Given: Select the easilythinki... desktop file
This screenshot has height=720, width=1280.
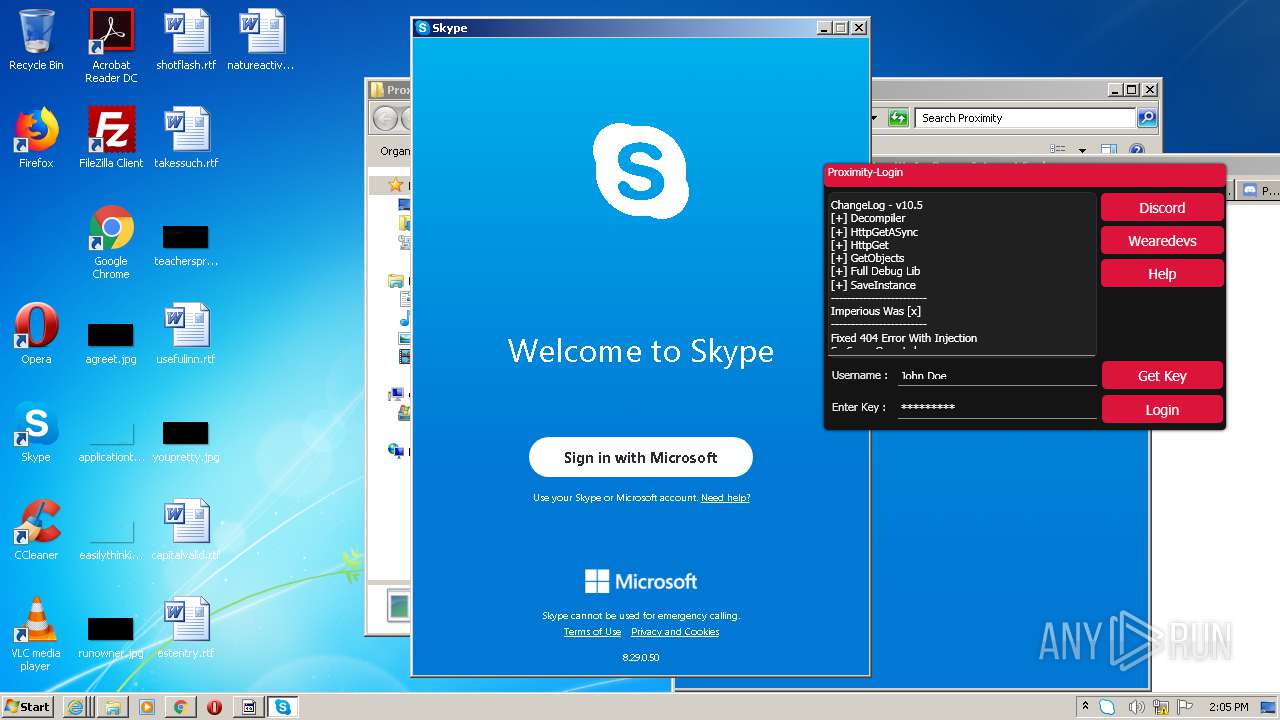Looking at the screenshot, I should pos(111,538).
